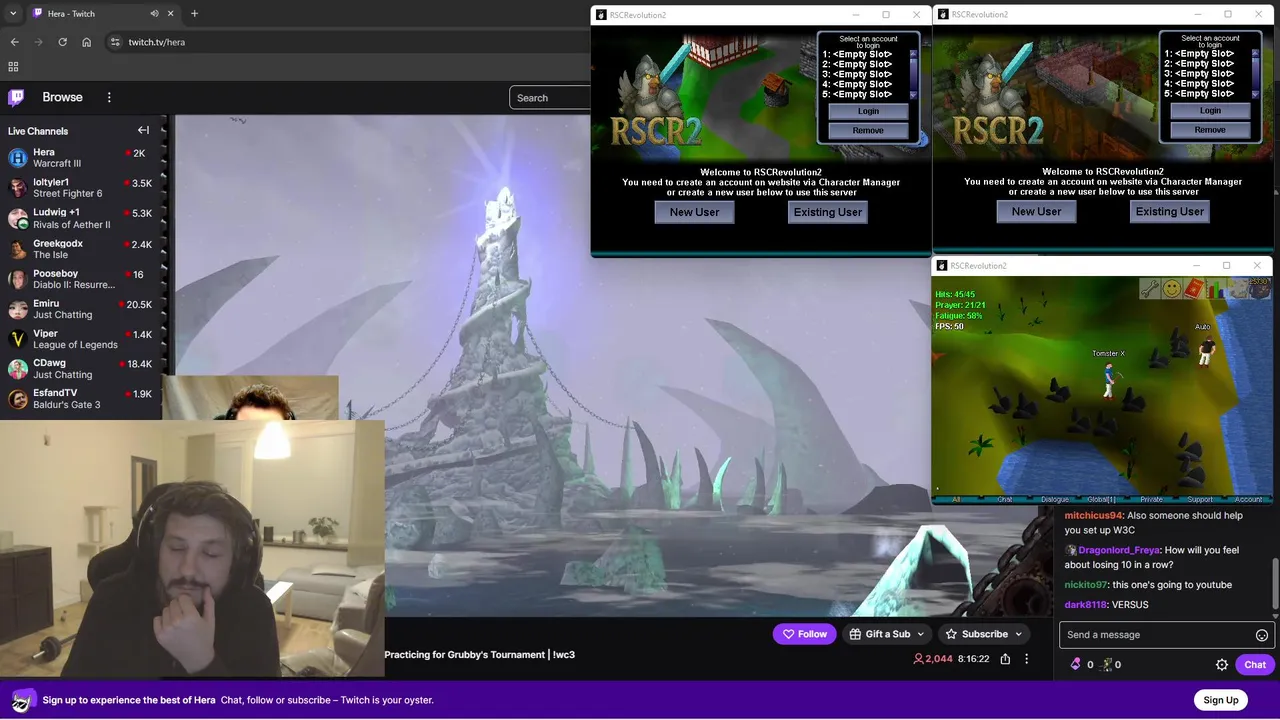Click Existing User in left RSCRevolution2 window
Viewport: 1280px width, 720px height.
click(827, 212)
